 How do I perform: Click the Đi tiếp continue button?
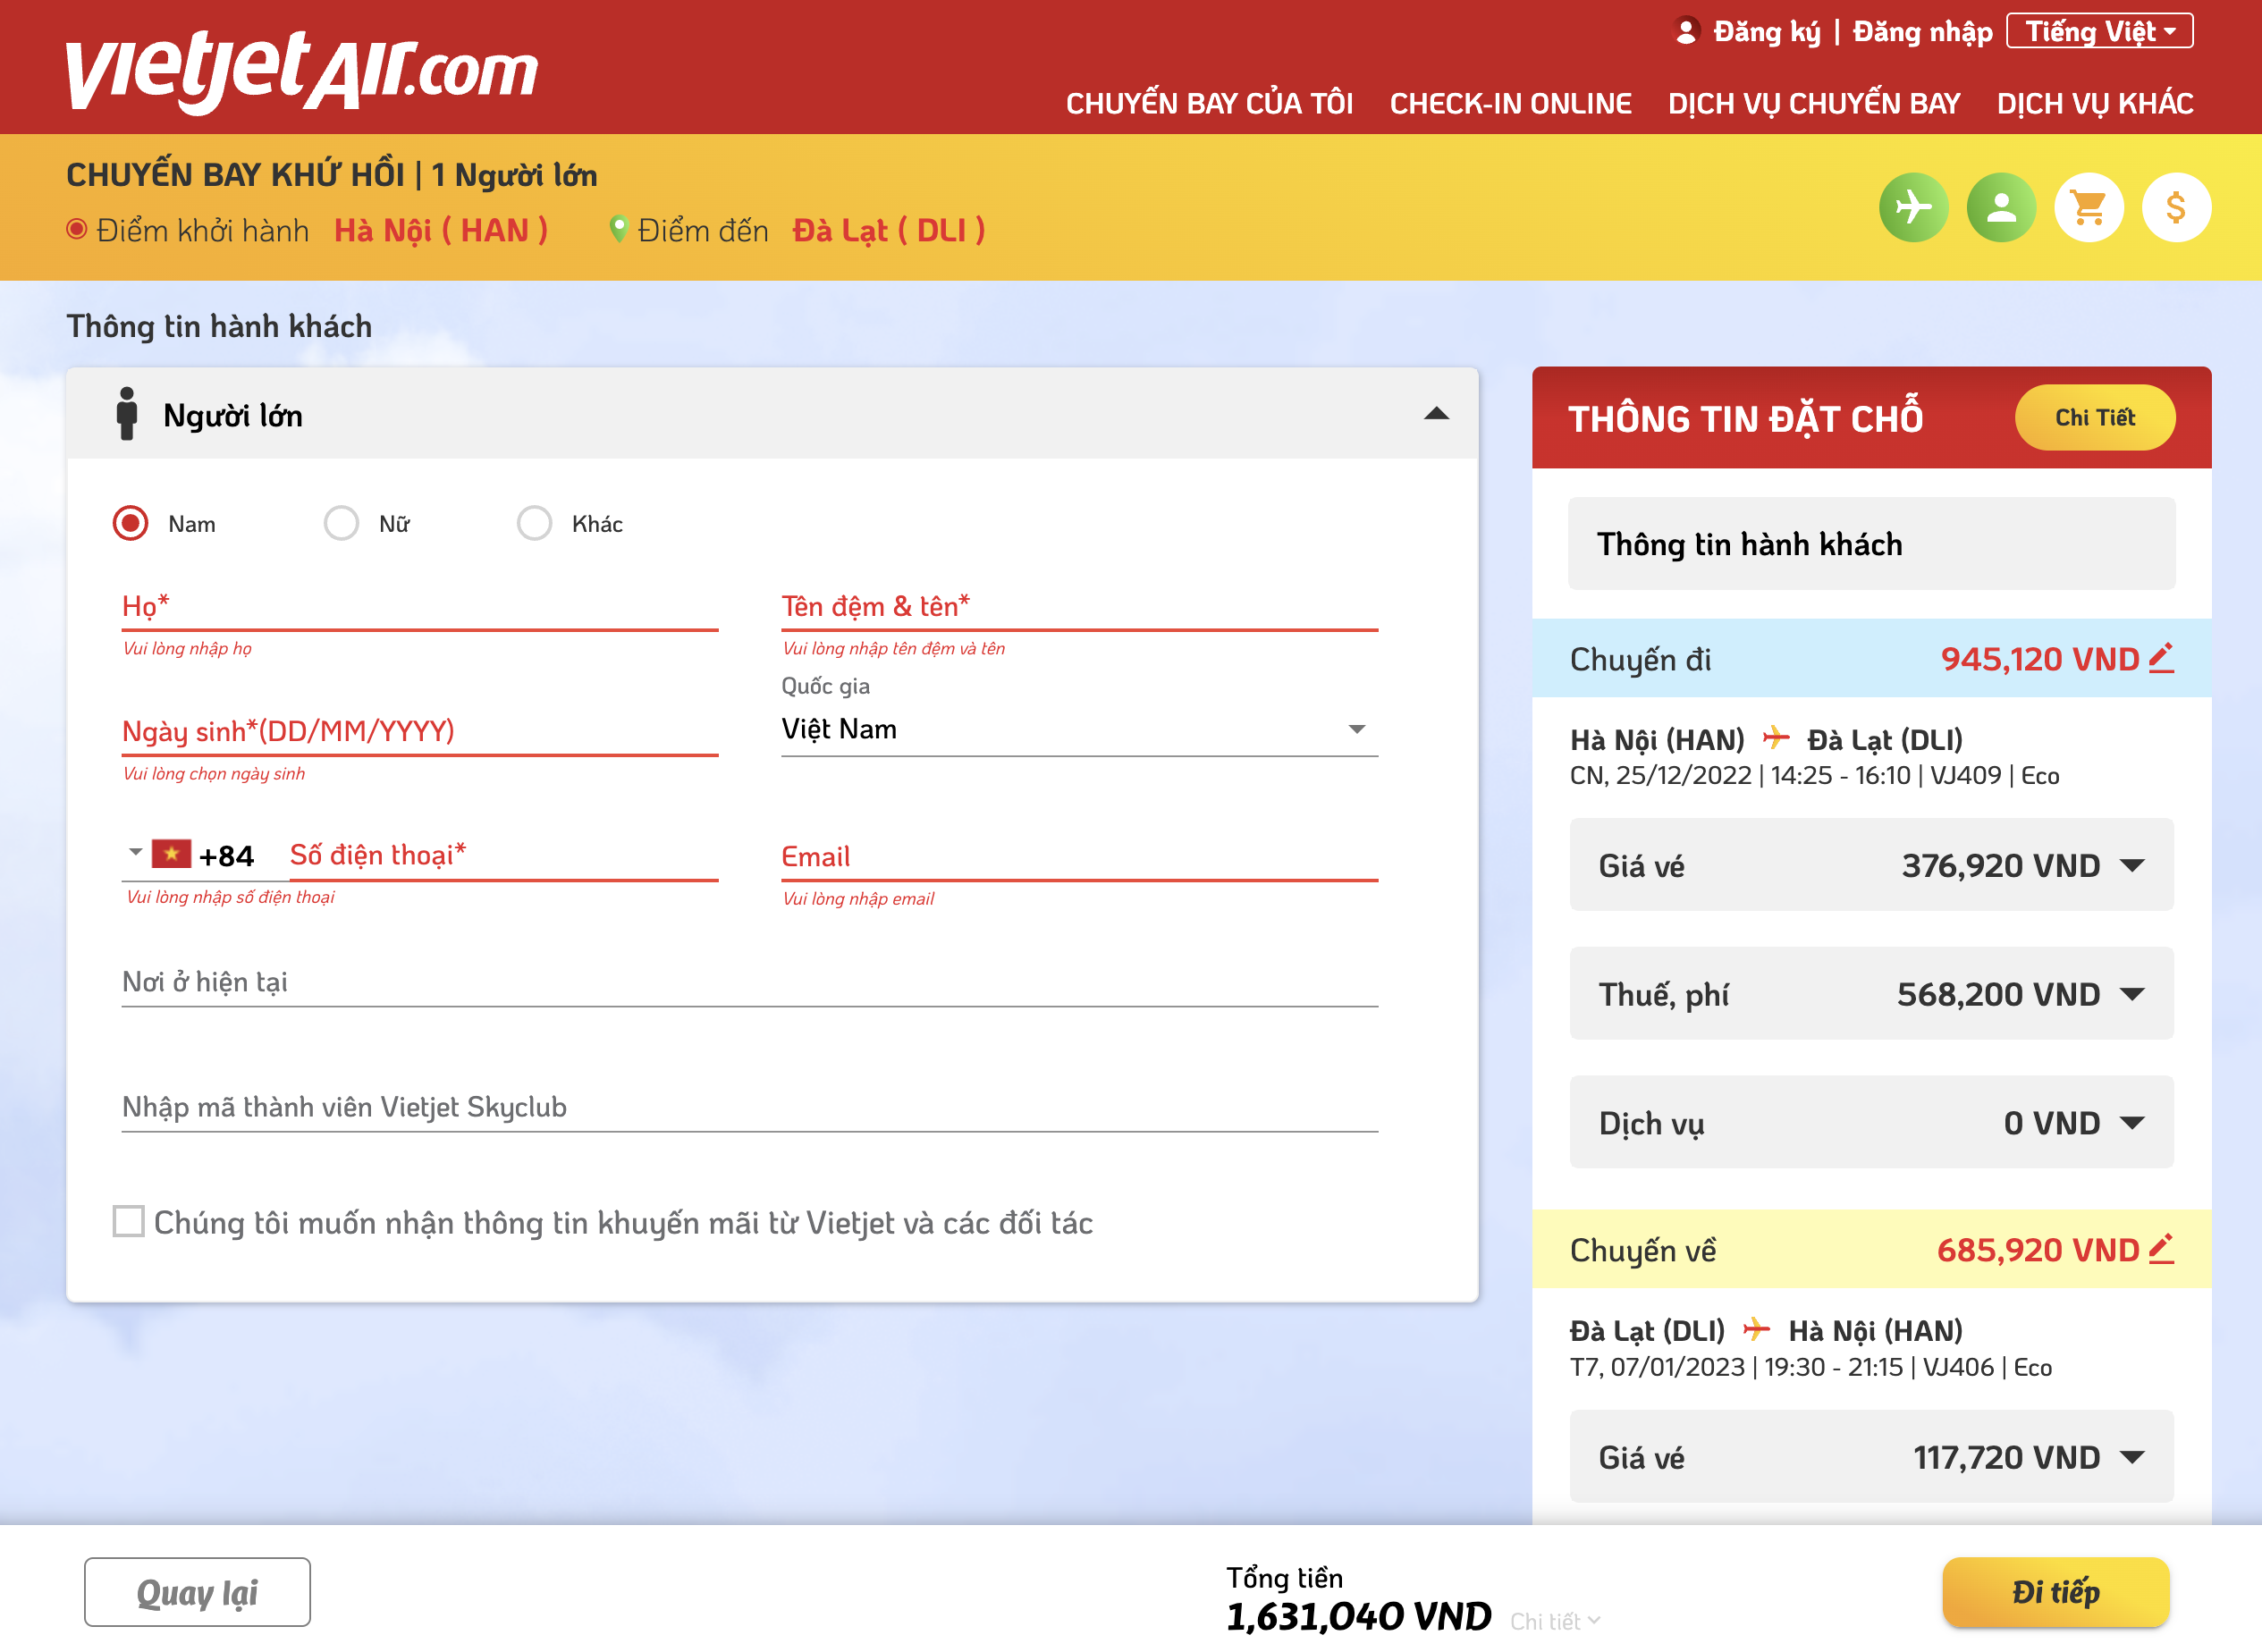(2055, 1591)
